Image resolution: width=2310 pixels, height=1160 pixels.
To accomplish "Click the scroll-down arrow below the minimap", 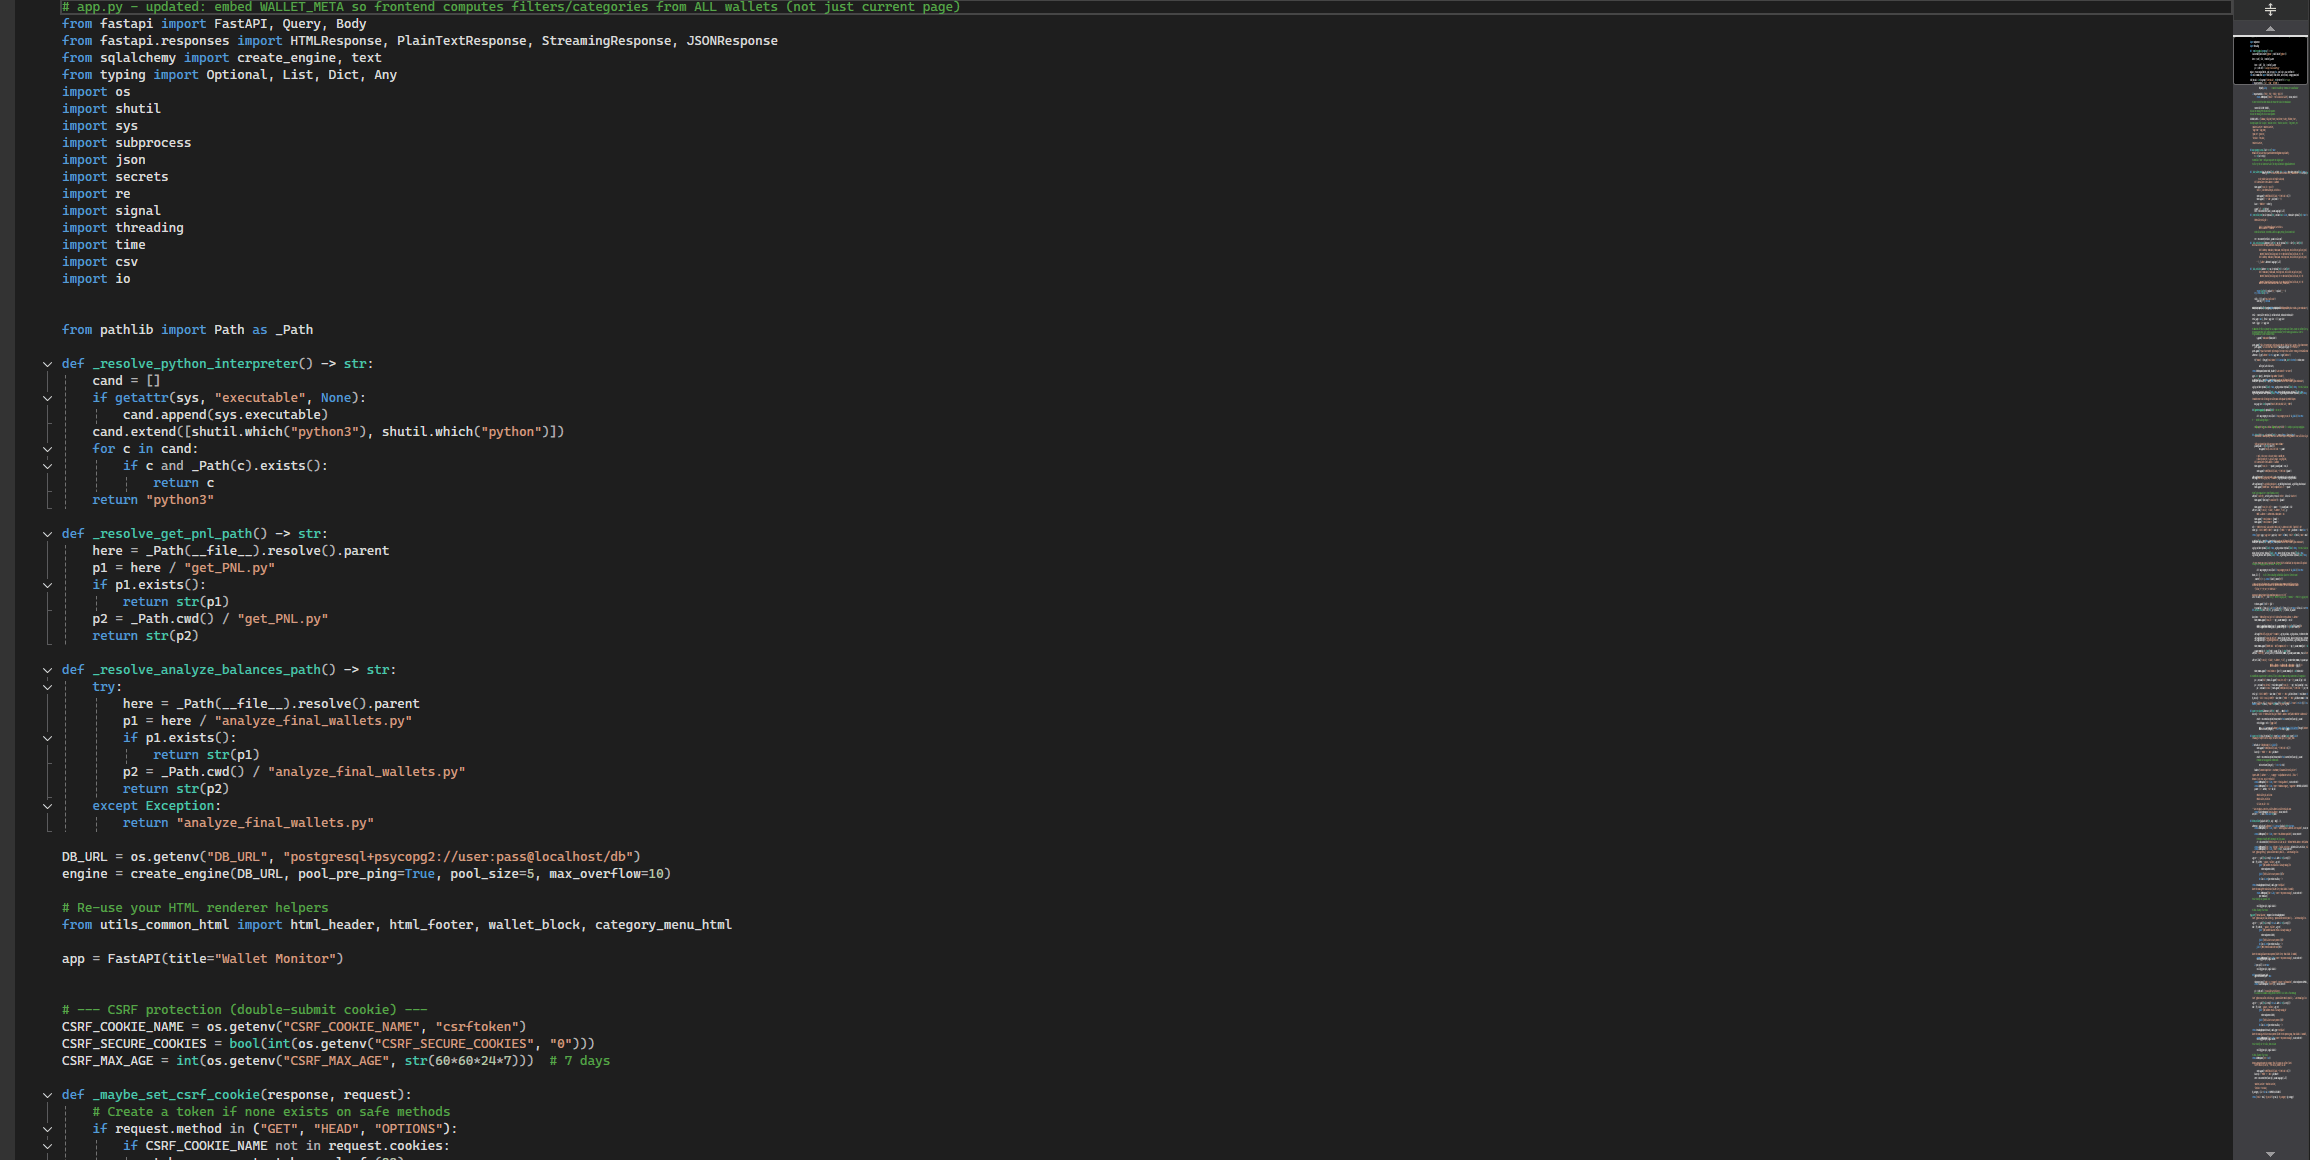I will [x=2270, y=1153].
